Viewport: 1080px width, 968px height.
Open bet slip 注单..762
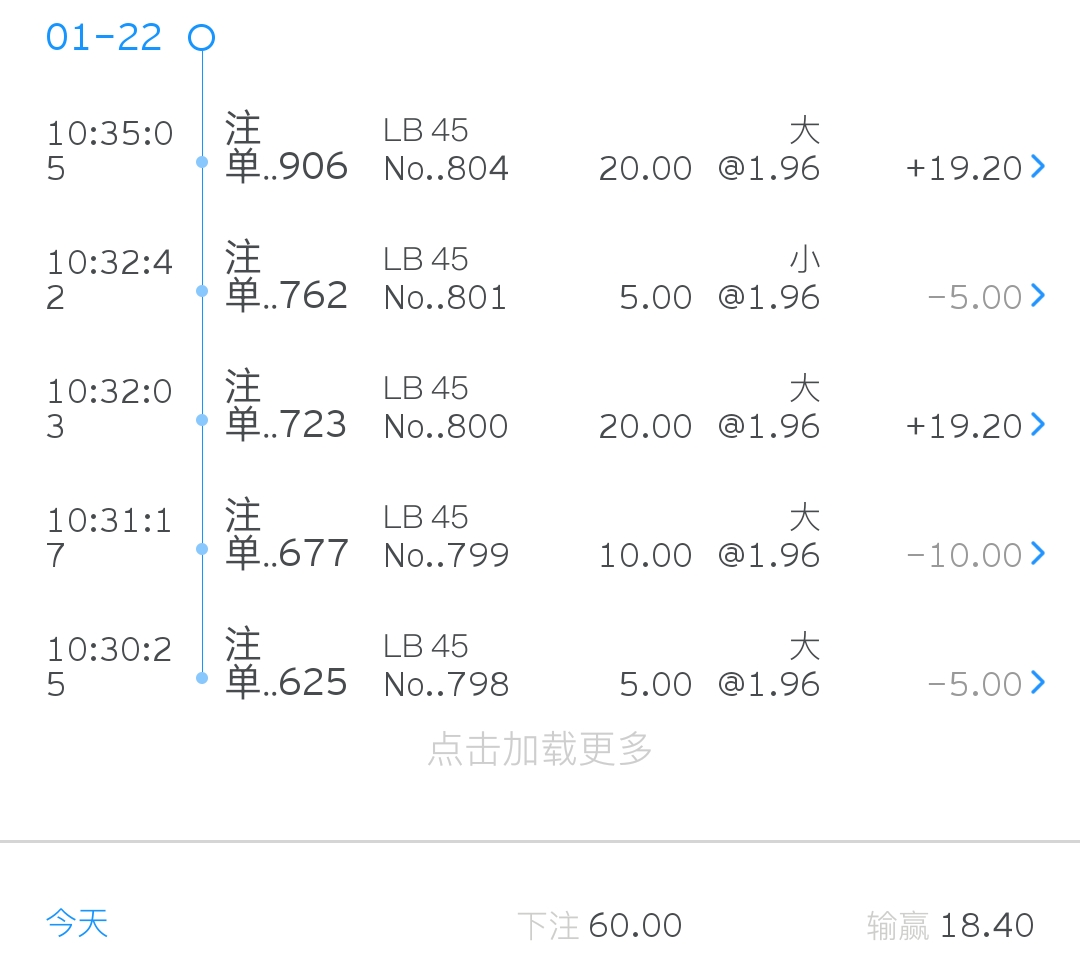[286, 277]
